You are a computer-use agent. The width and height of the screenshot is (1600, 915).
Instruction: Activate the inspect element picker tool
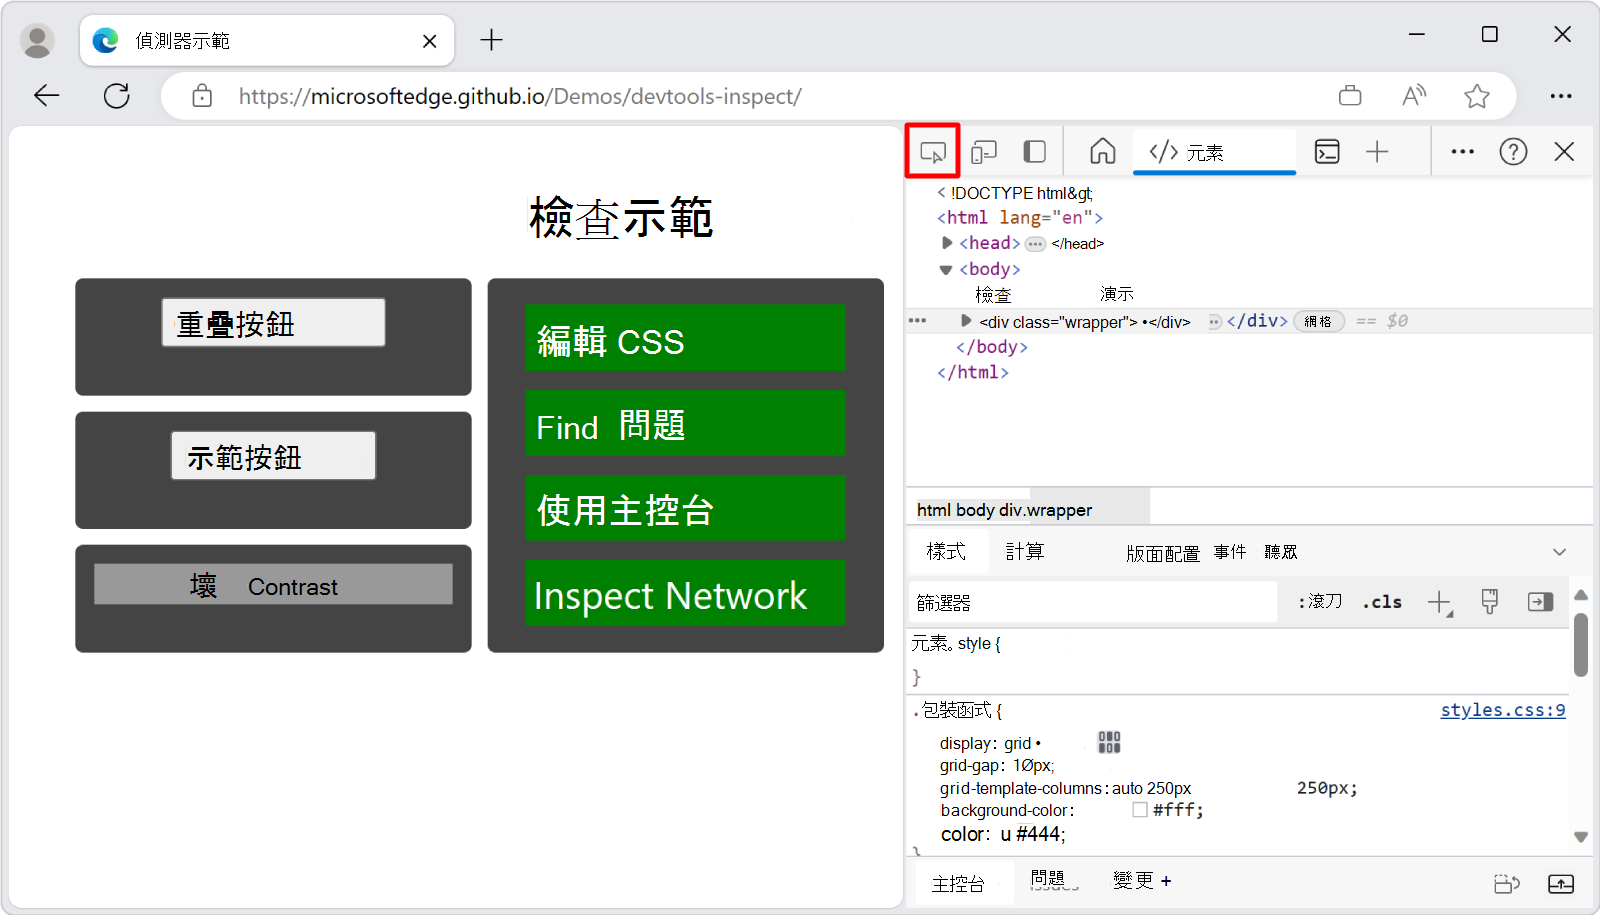932,151
